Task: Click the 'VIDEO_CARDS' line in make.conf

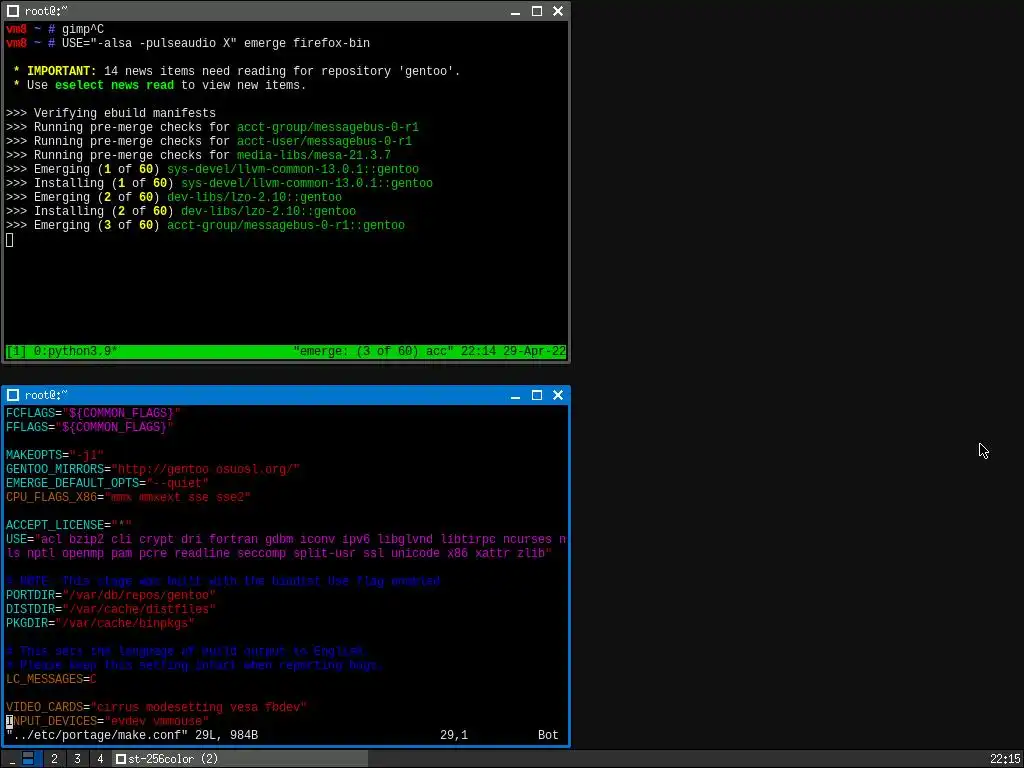Action: tap(157, 707)
